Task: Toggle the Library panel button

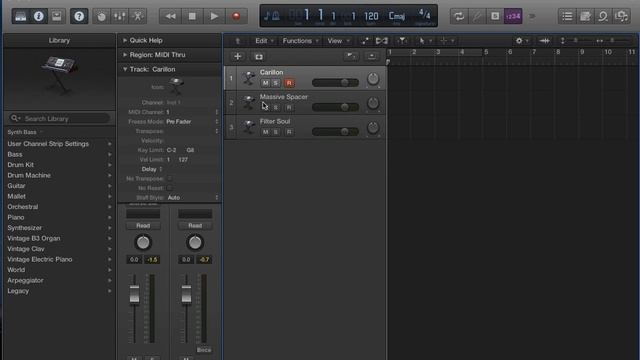Action: click(20, 16)
